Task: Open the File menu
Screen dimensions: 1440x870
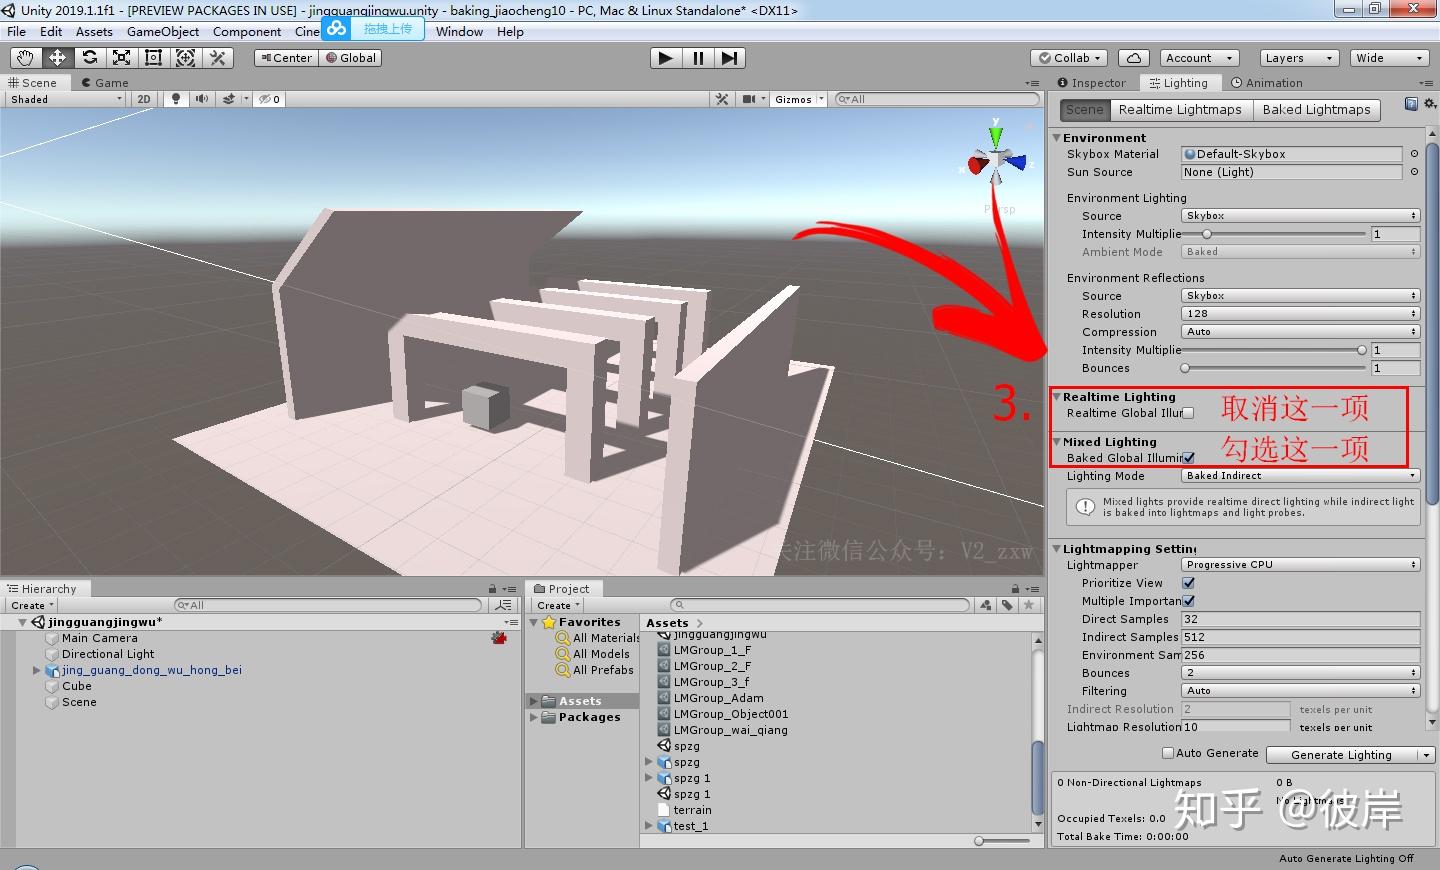Action: coord(17,31)
